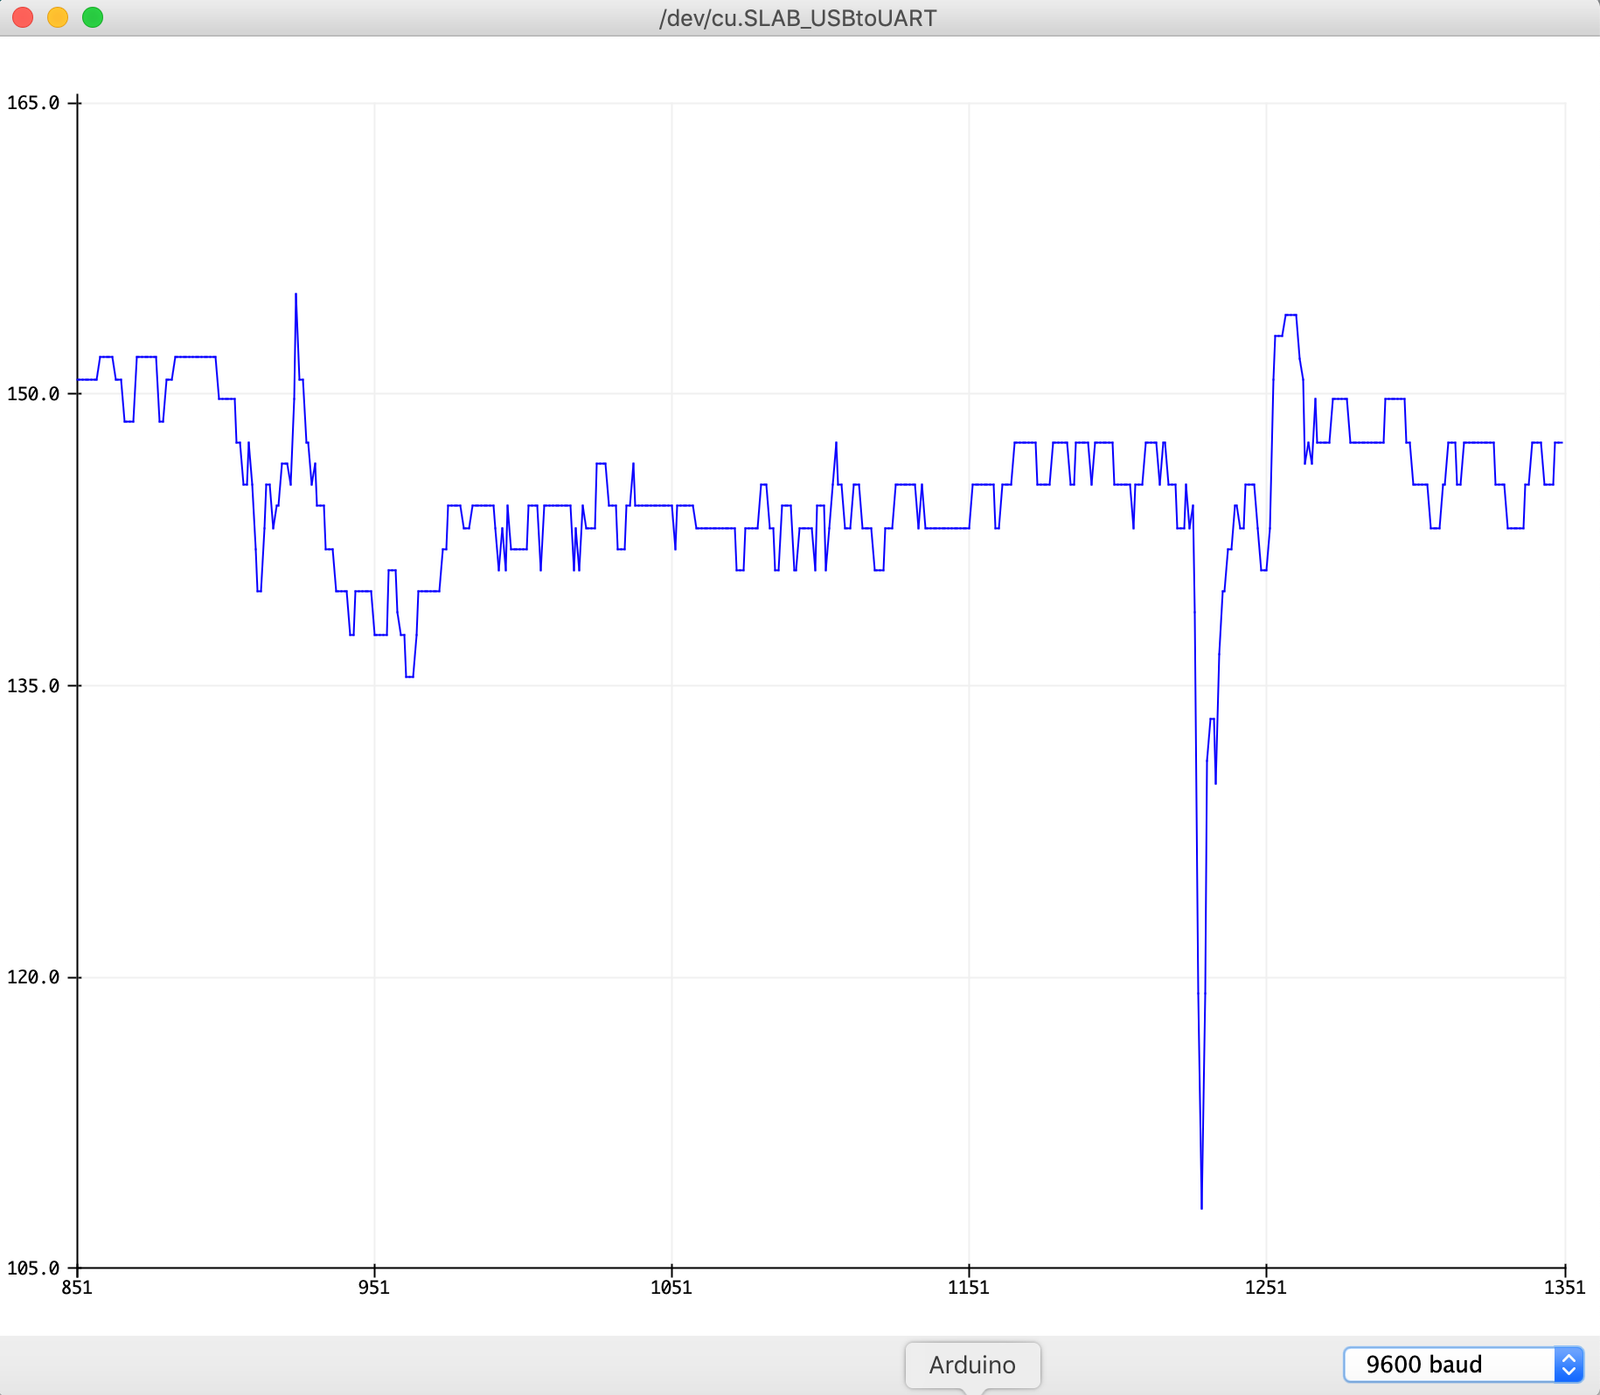Viewport: 1600px width, 1395px height.
Task: Click the lowest dip point of the blue plot
Action: [1201, 1207]
